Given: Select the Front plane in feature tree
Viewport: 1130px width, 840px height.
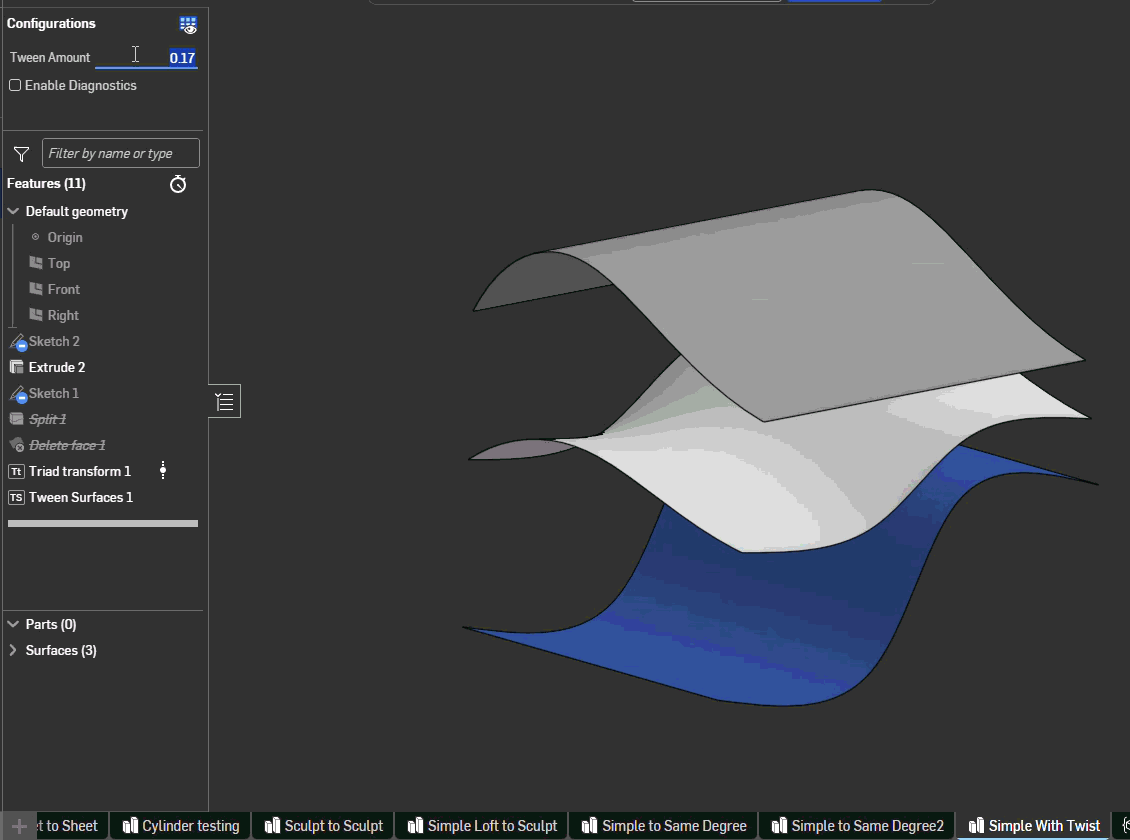Looking at the screenshot, I should coord(63,289).
